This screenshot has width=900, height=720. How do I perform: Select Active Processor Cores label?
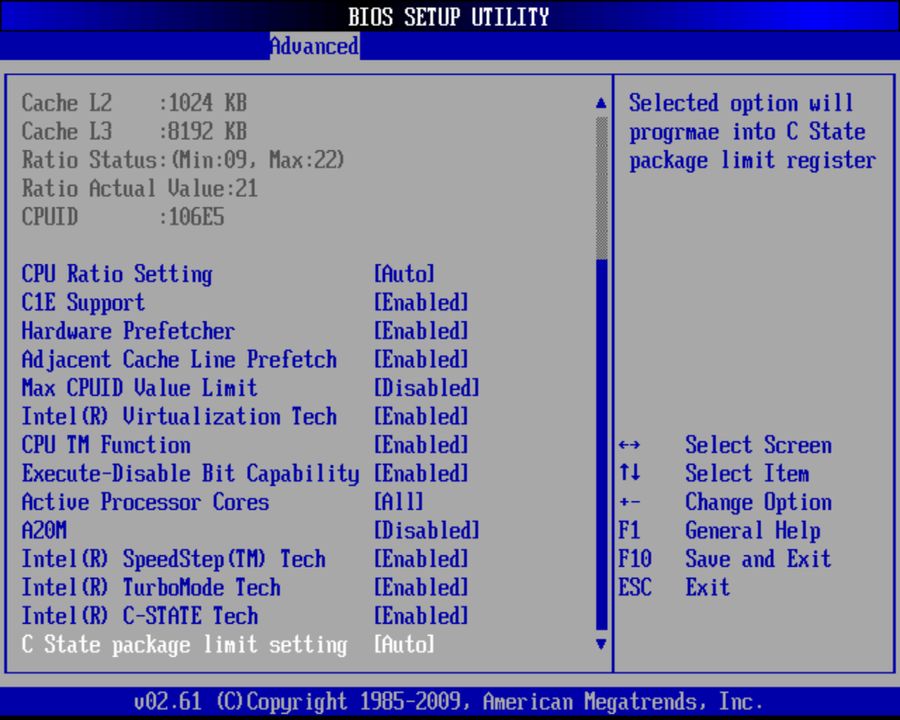145,502
